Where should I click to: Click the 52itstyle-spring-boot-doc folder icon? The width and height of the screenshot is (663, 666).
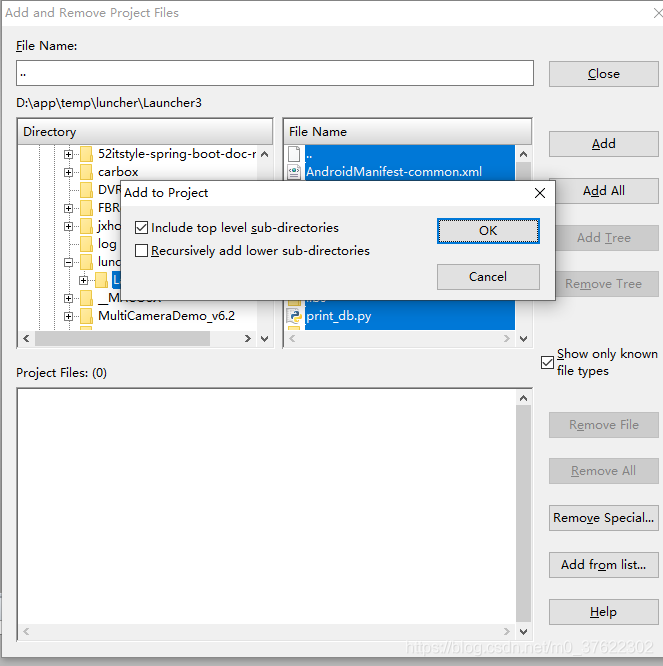tap(86, 154)
